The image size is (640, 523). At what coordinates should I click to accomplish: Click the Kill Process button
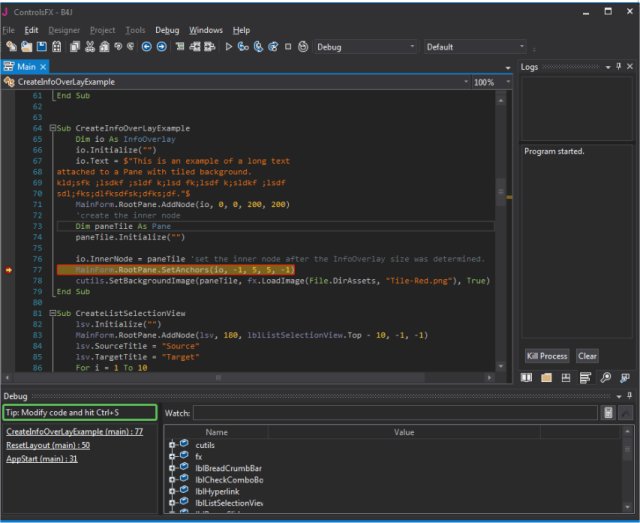click(x=547, y=356)
